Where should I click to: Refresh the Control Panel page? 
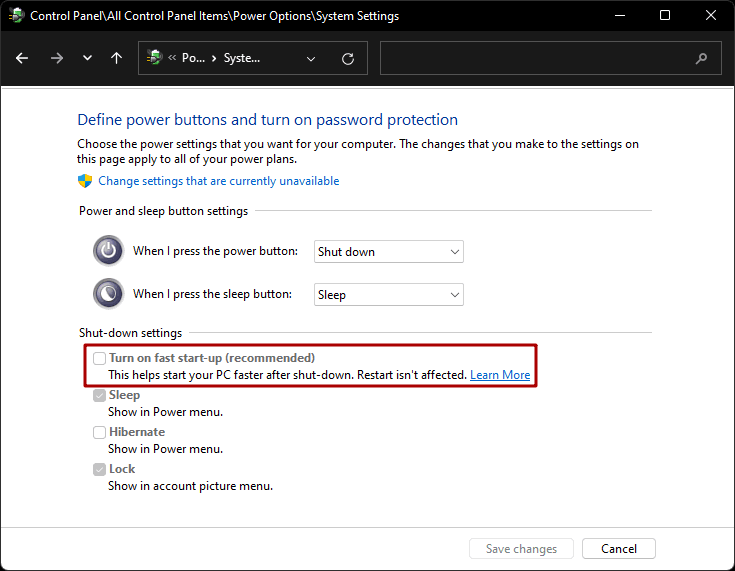348,58
